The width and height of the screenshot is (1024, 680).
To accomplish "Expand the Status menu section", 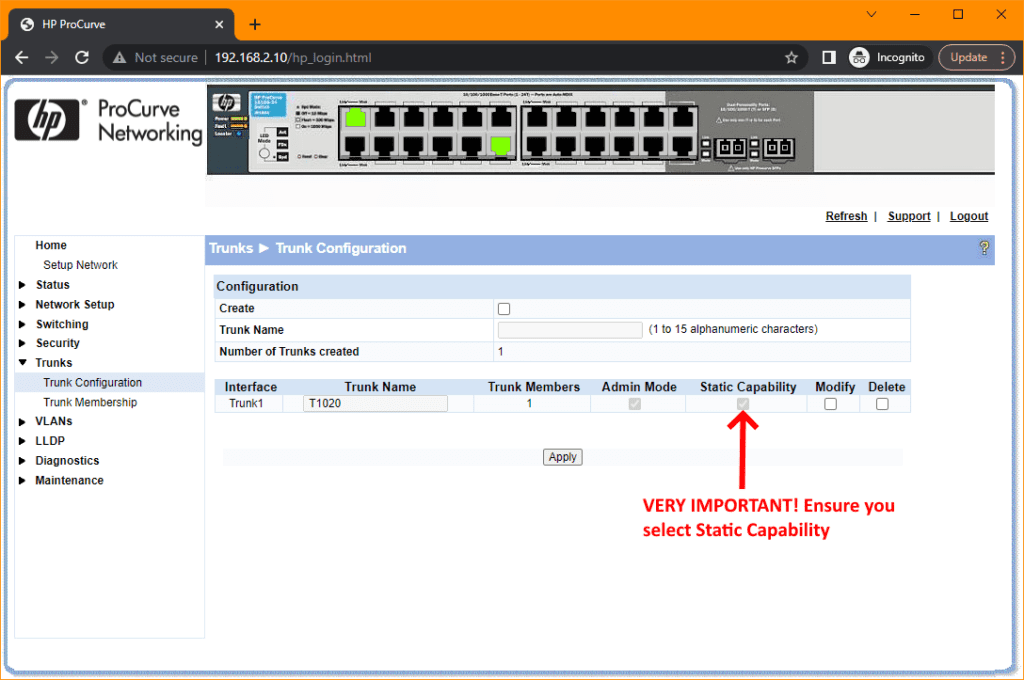I will pyautogui.click(x=22, y=285).
